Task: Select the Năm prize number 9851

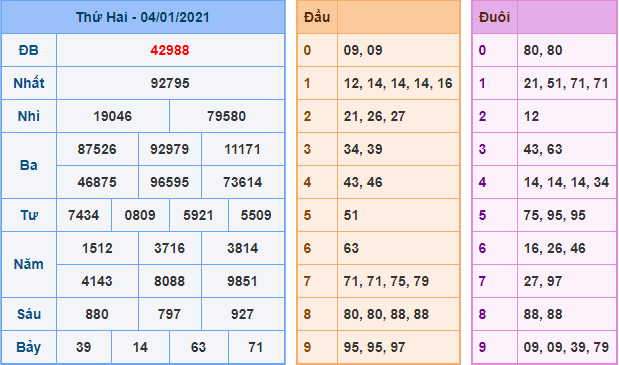Action: [242, 281]
